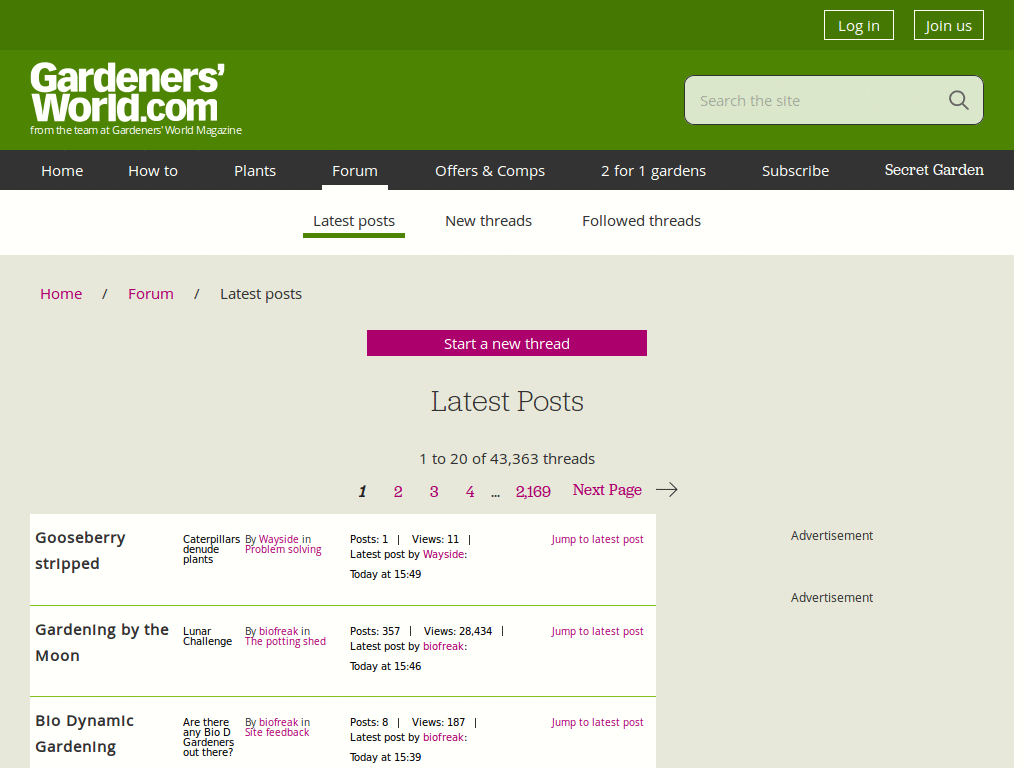Click the Home breadcrumb link
The height and width of the screenshot is (768, 1024).
(x=61, y=294)
